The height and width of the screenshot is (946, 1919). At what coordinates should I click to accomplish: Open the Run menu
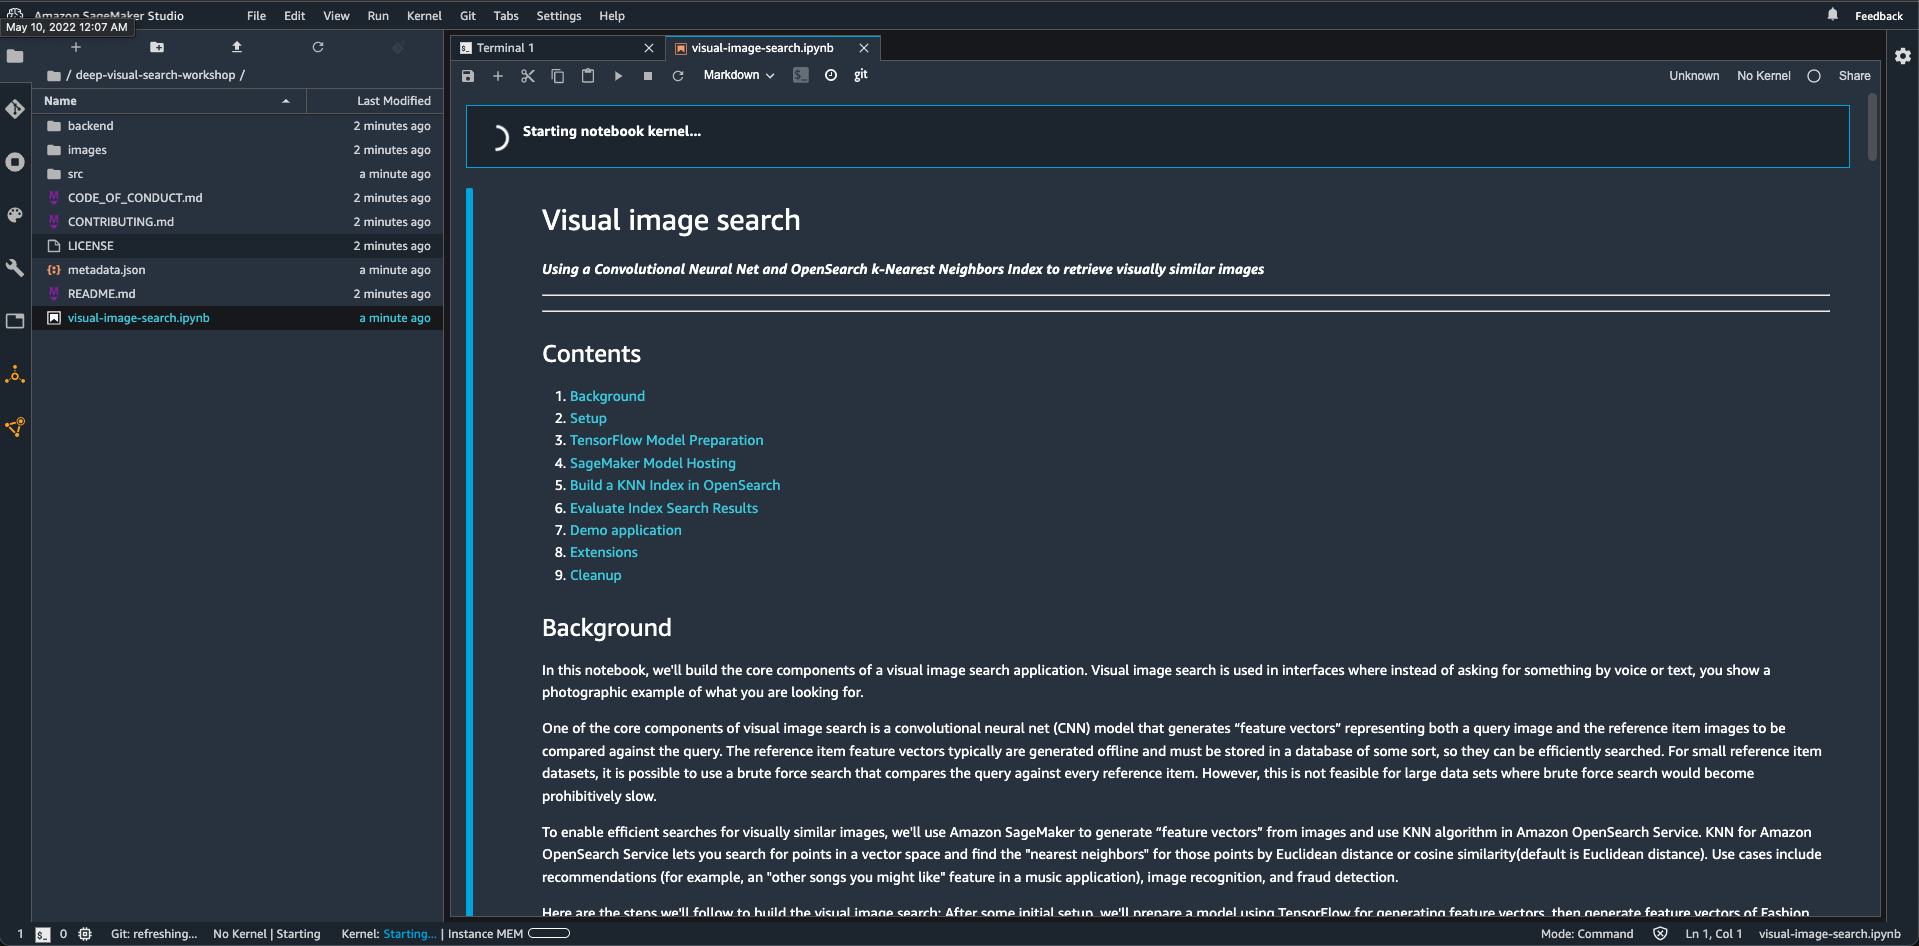378,16
